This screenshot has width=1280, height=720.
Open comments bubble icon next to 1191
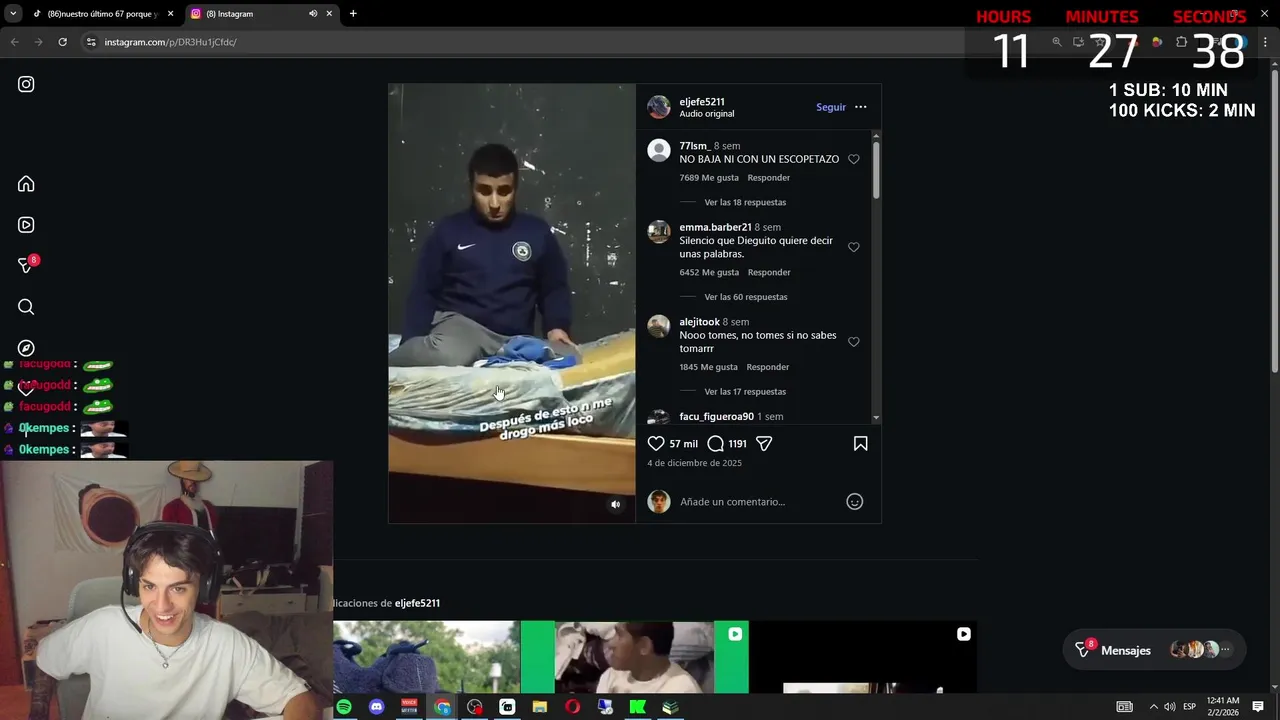715,443
